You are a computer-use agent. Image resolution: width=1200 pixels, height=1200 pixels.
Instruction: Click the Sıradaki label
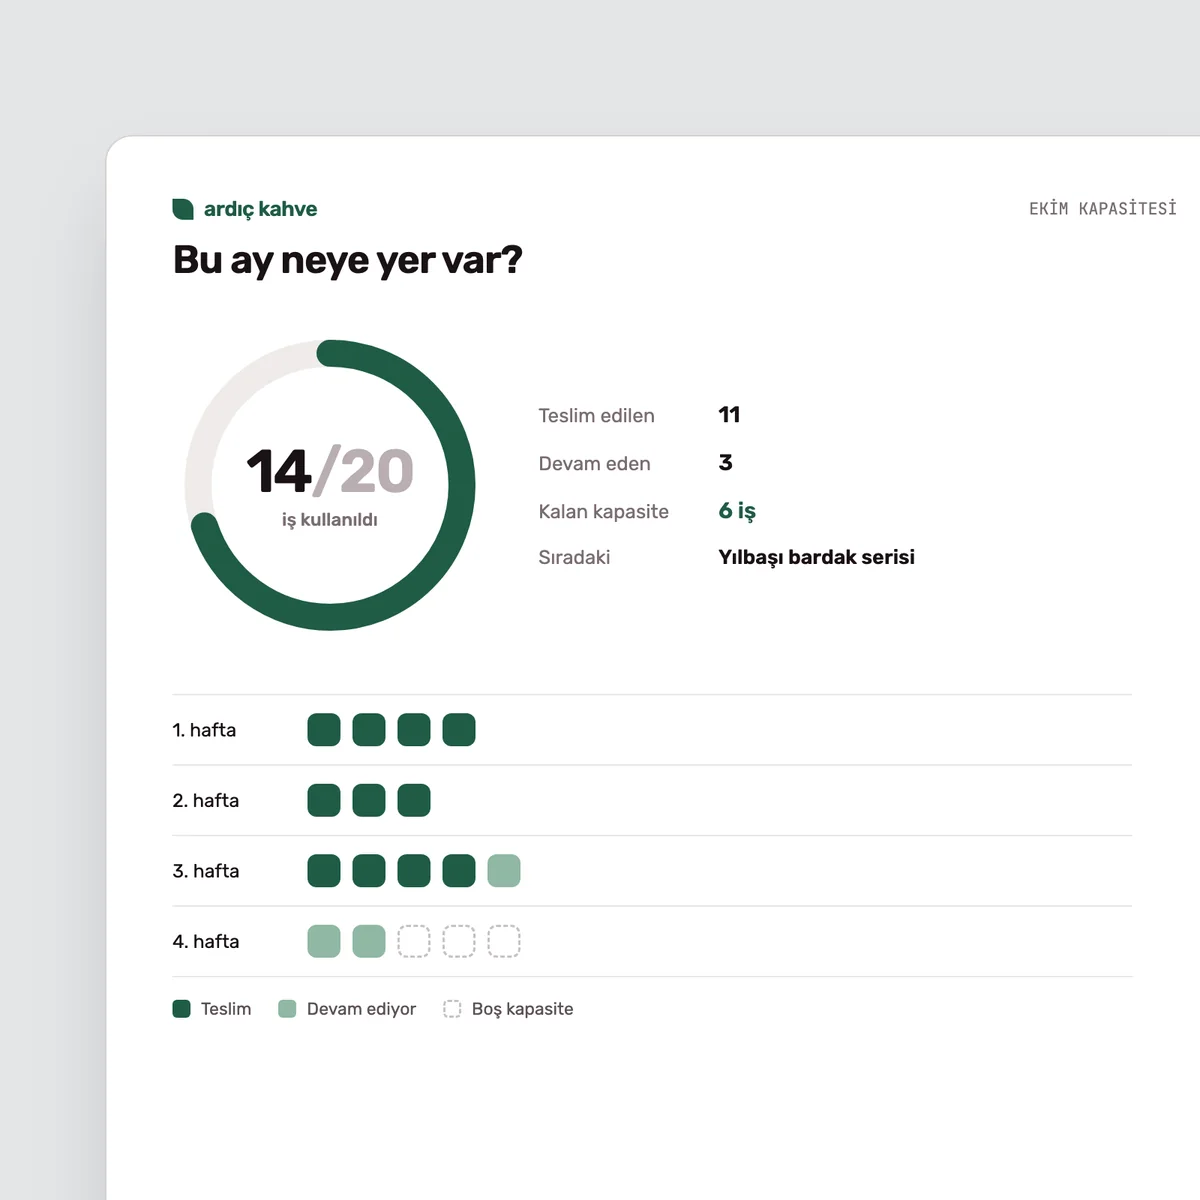pyautogui.click(x=574, y=558)
